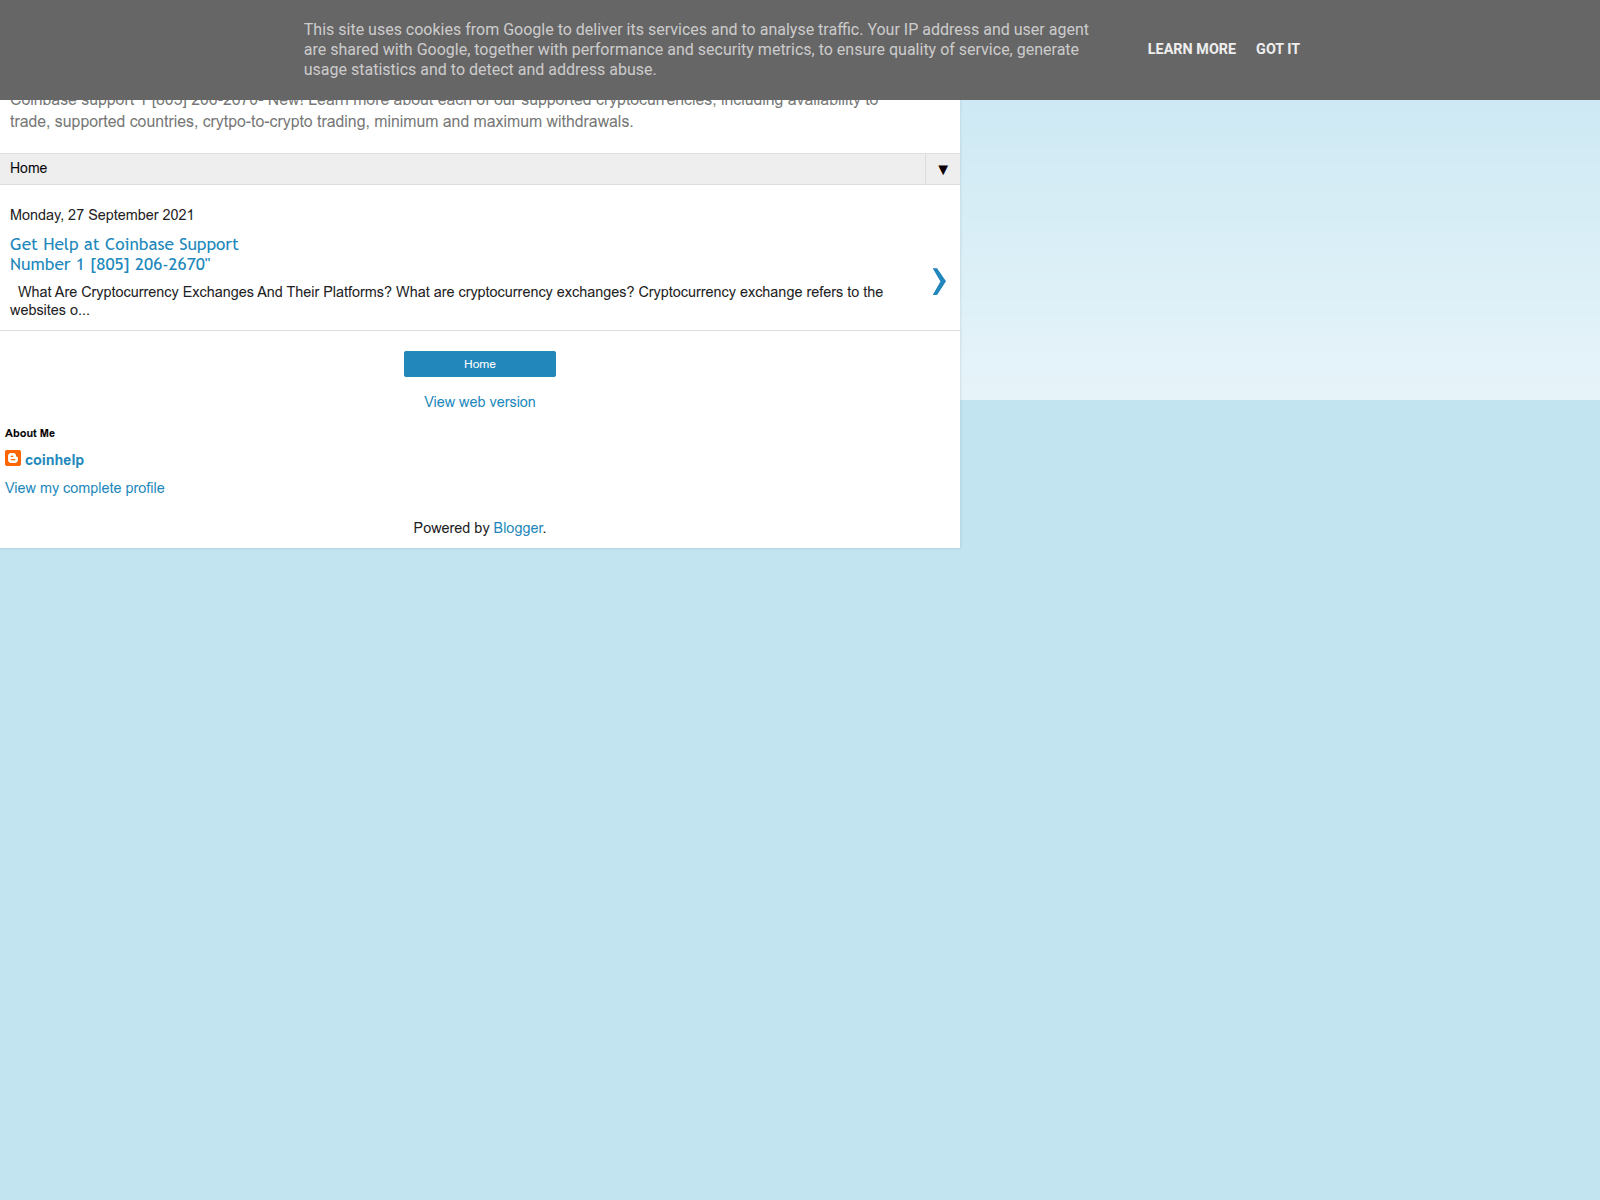Screen dimensions: 1600x1200
Task: Click the empty light blue page background
Action: (x=1200, y=800)
